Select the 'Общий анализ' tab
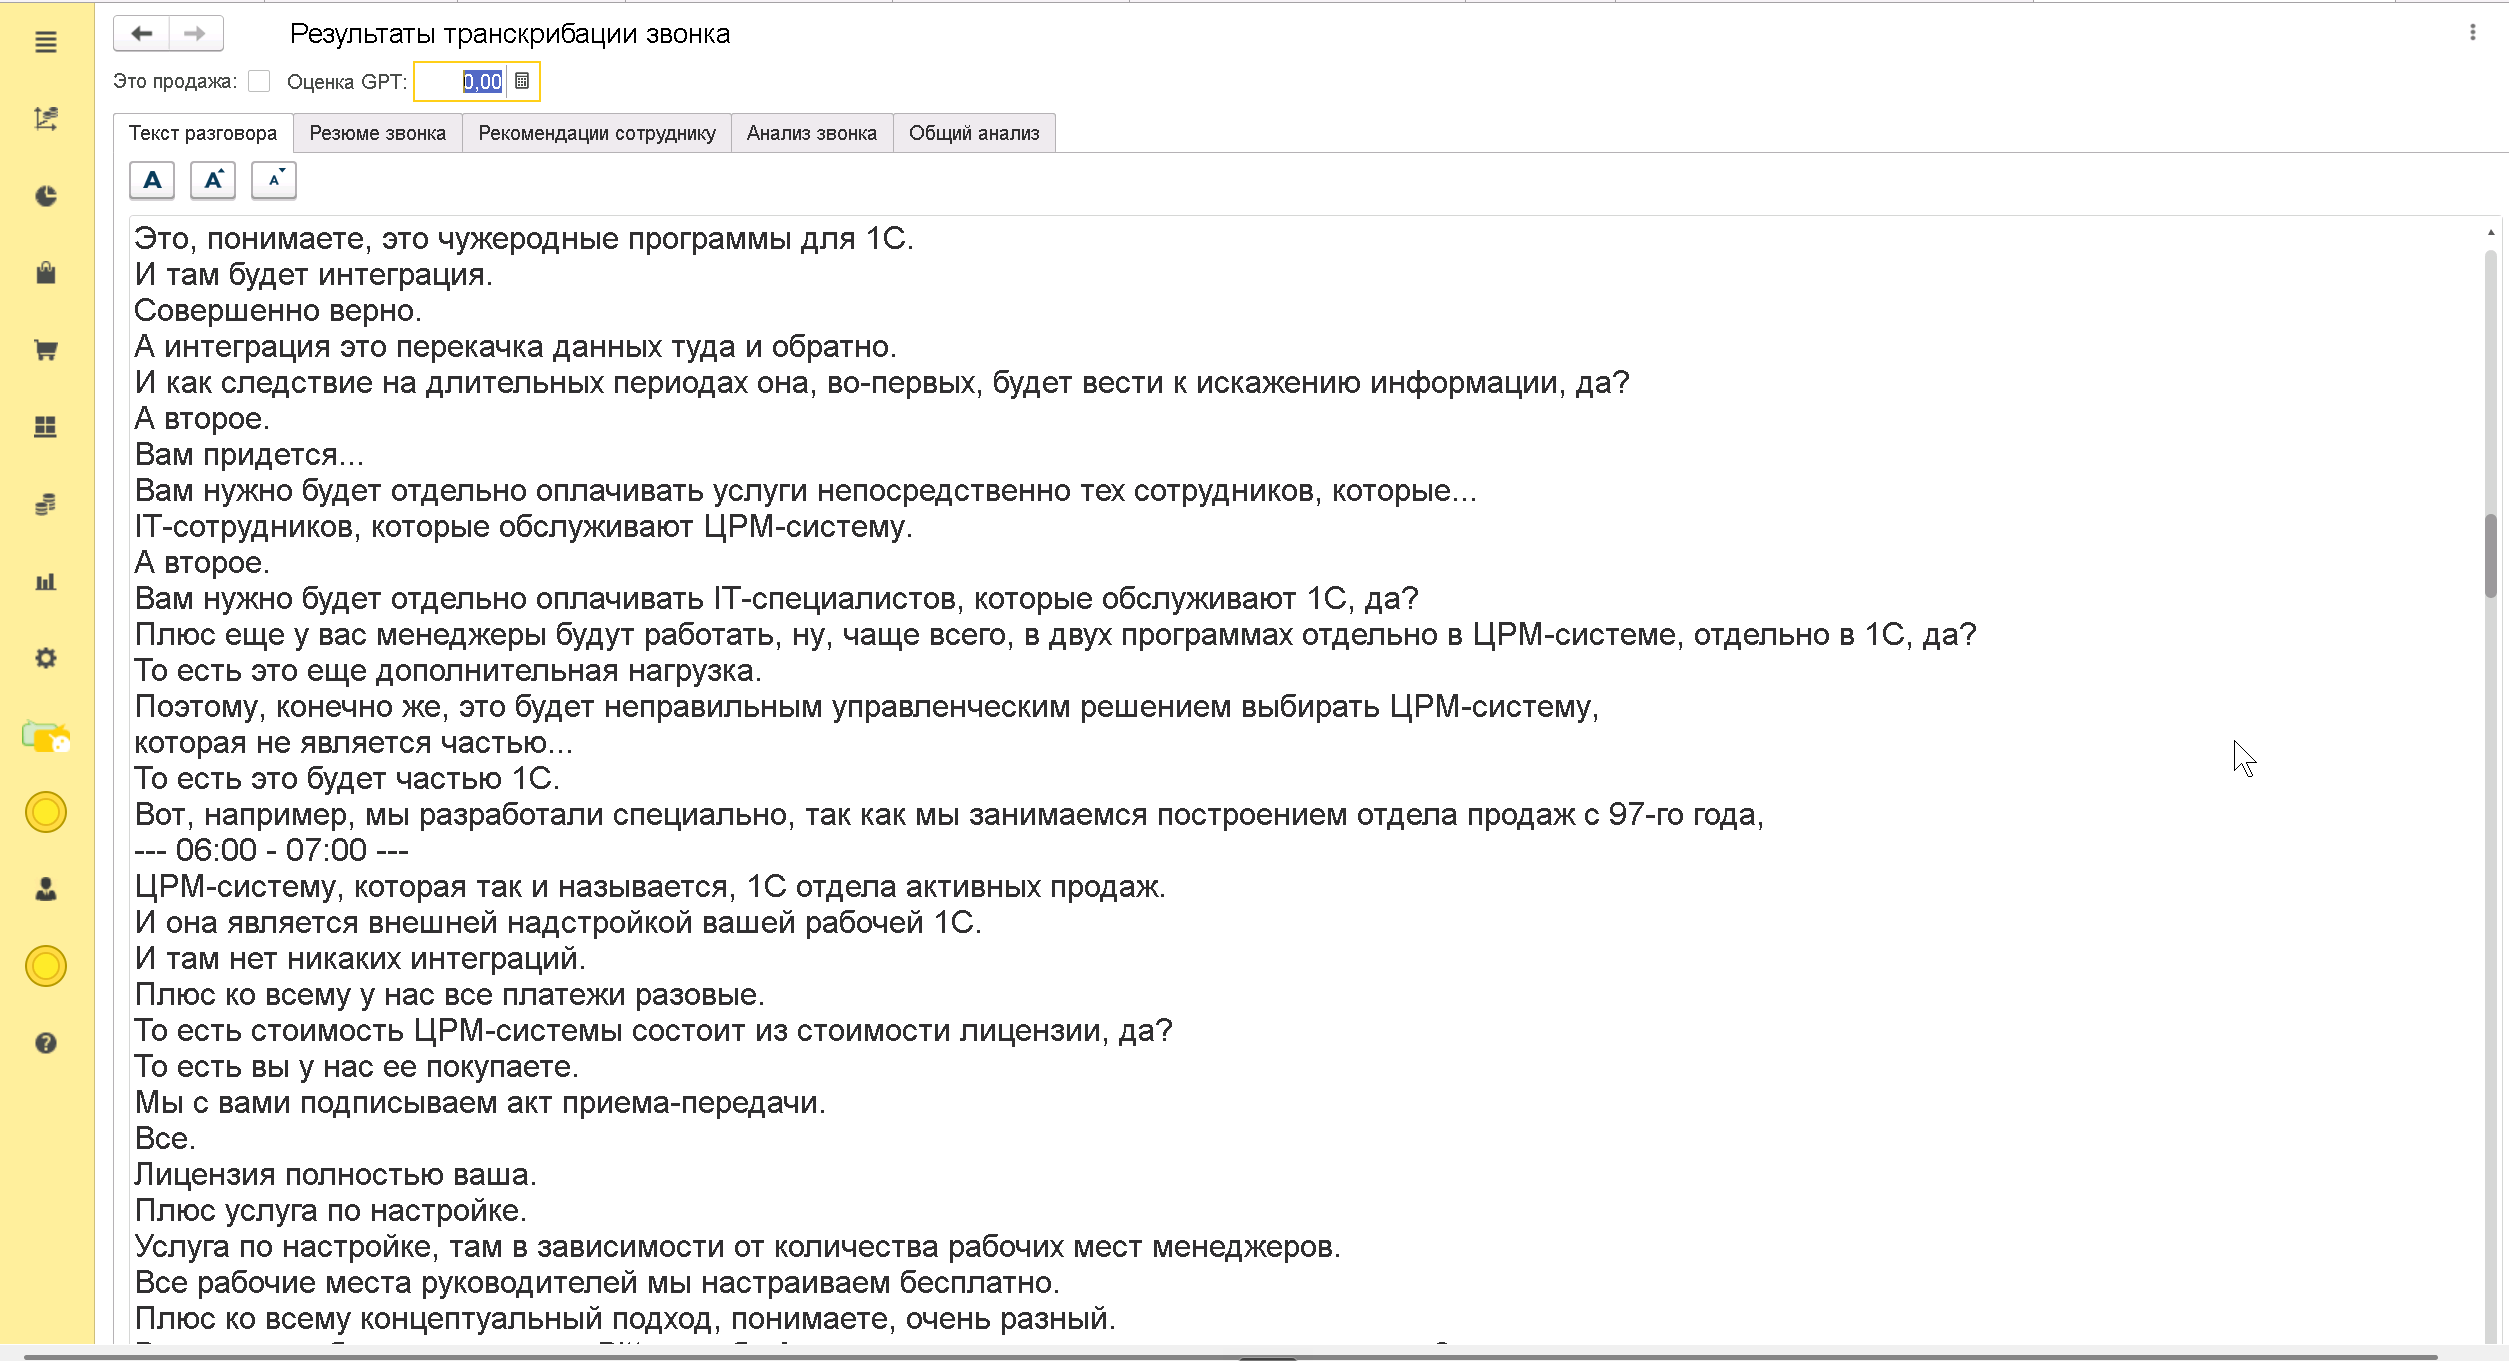The height and width of the screenshot is (1361, 2509). (974, 133)
